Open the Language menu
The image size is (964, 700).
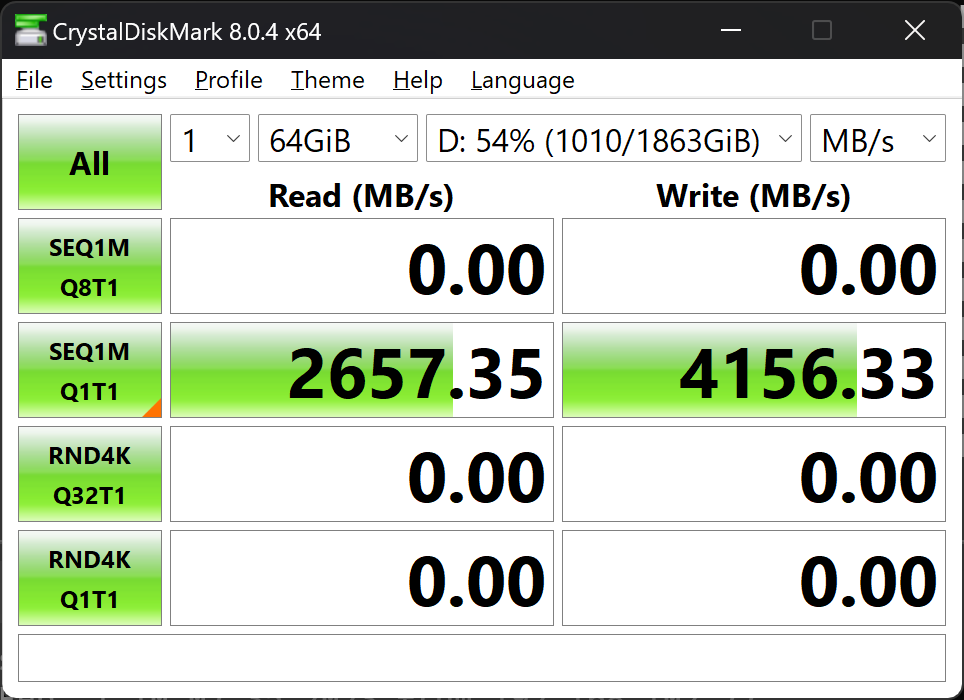click(x=523, y=81)
